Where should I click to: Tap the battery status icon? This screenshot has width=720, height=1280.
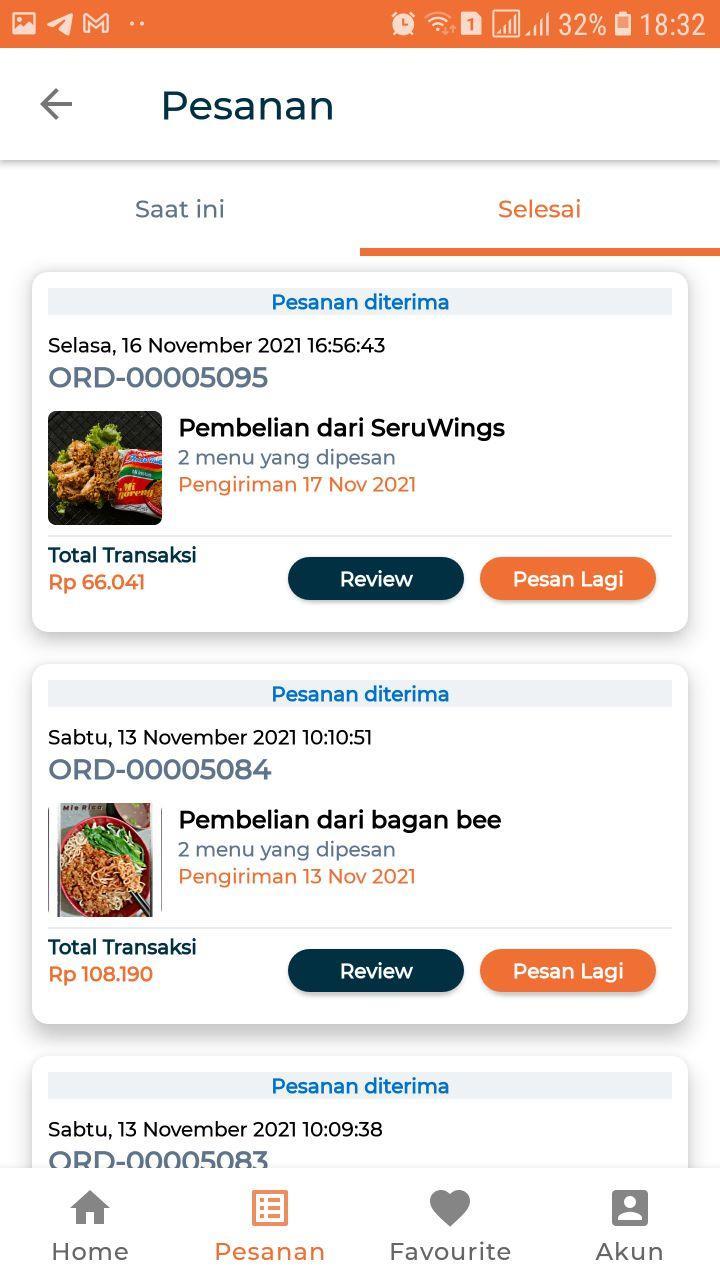(623, 24)
